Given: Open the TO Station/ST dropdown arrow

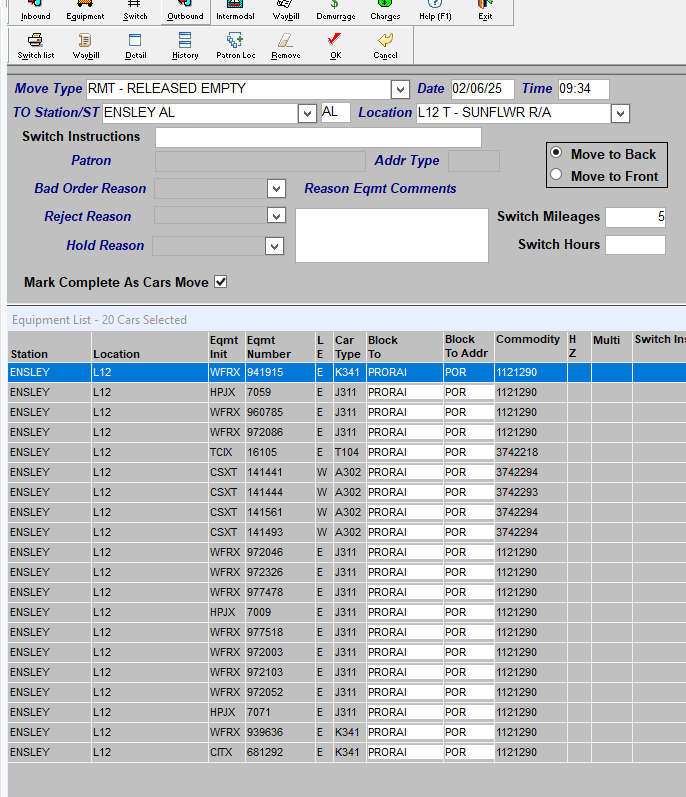Looking at the screenshot, I should coord(307,113).
